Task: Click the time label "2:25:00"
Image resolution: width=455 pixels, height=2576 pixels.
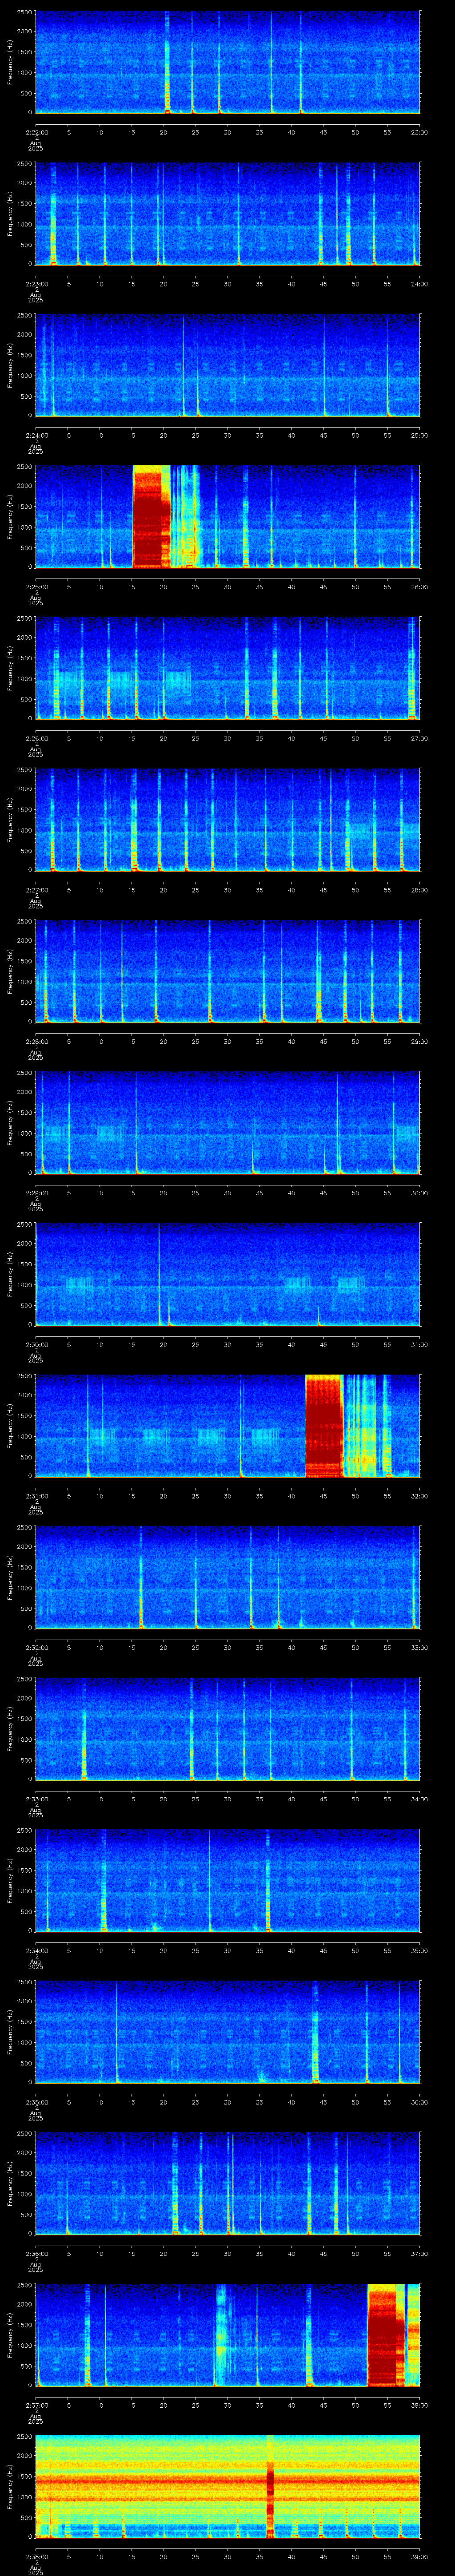Action: click(x=36, y=586)
